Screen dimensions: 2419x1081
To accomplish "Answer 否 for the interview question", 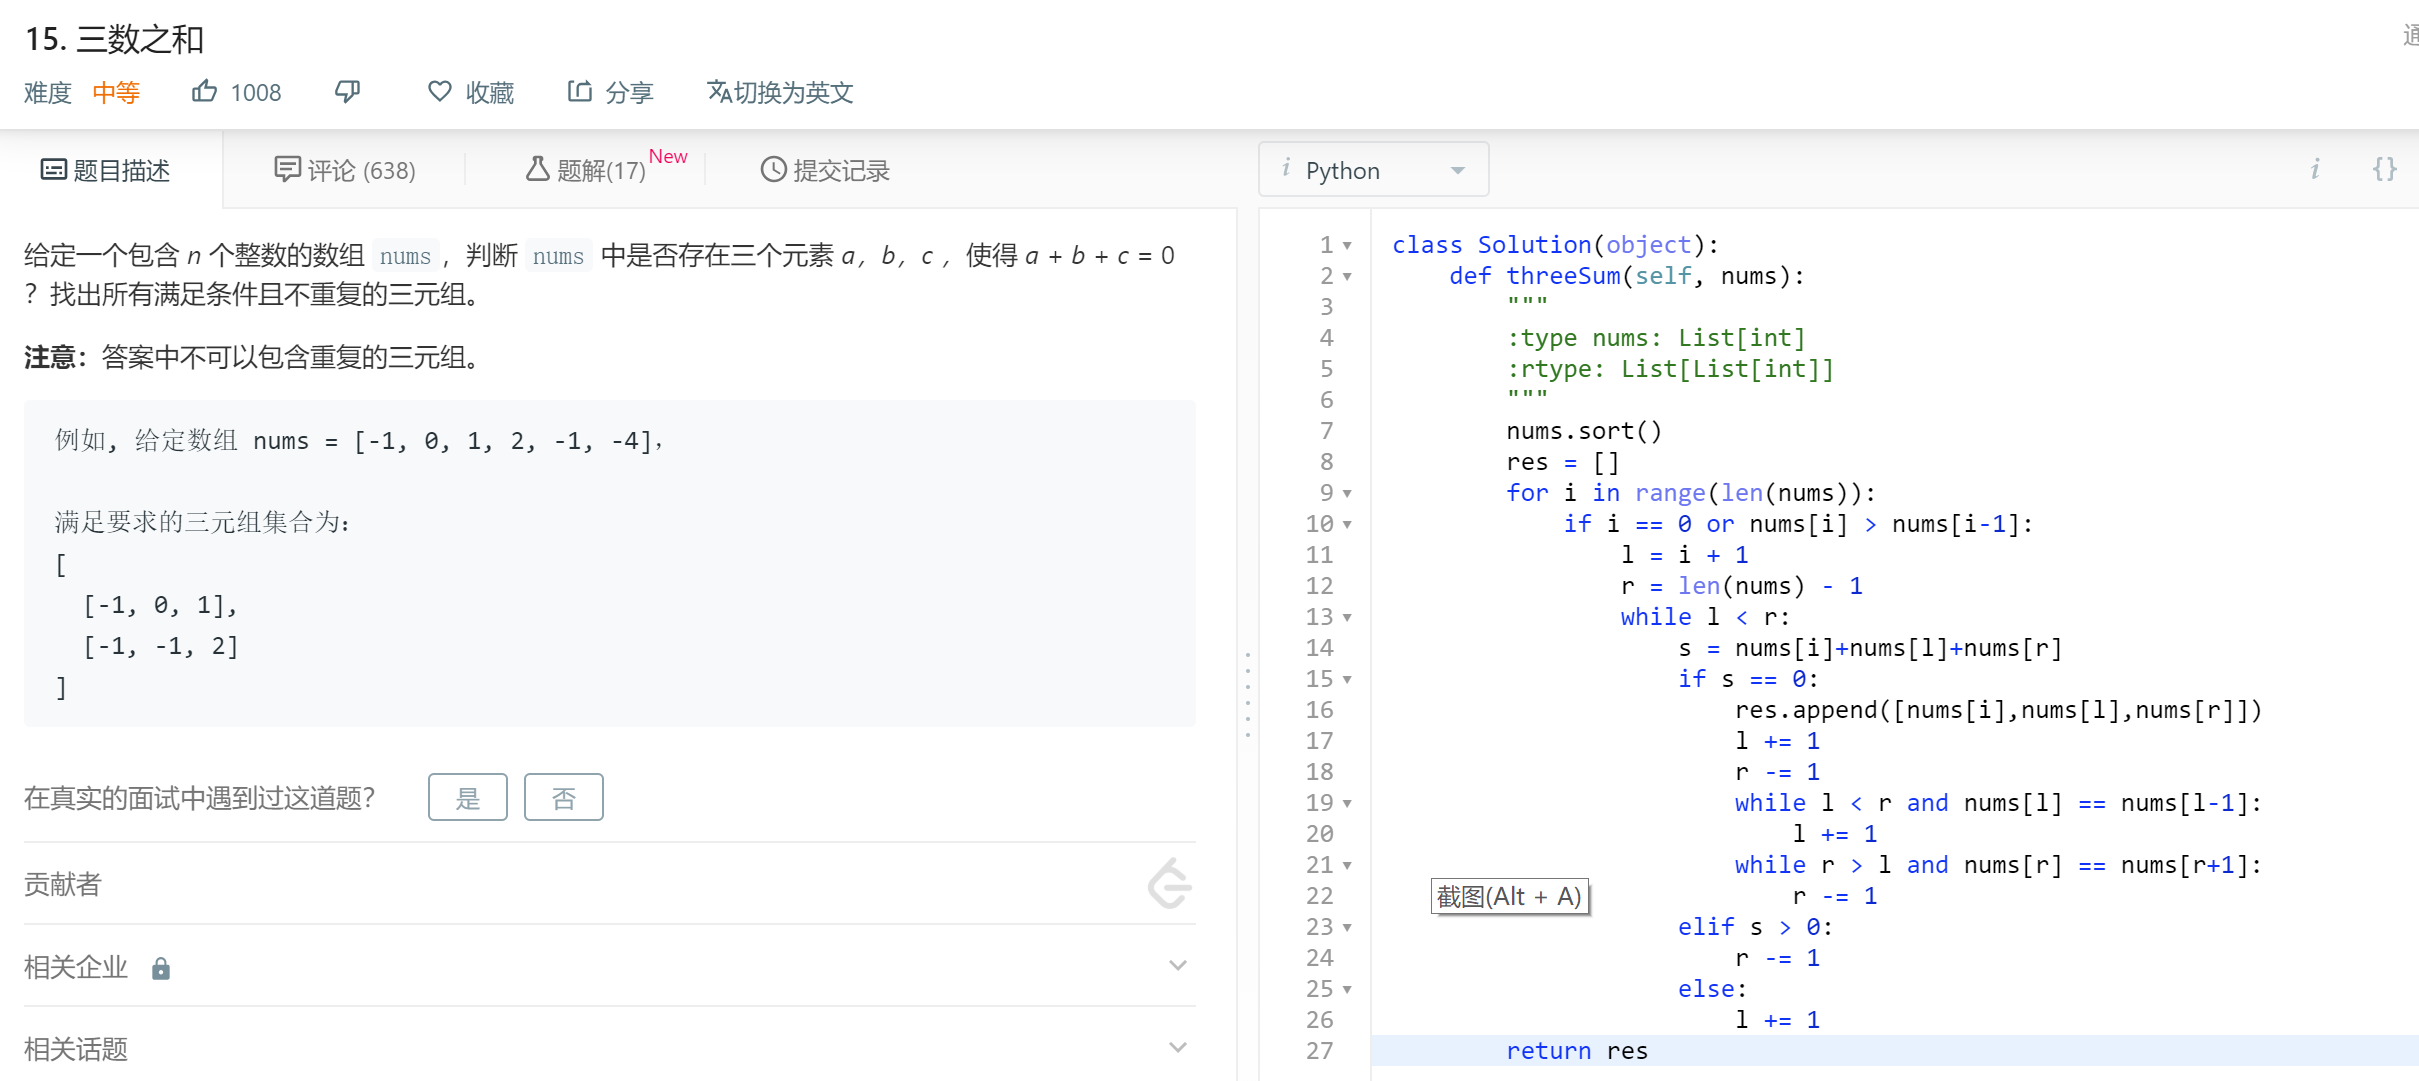I will point(563,797).
